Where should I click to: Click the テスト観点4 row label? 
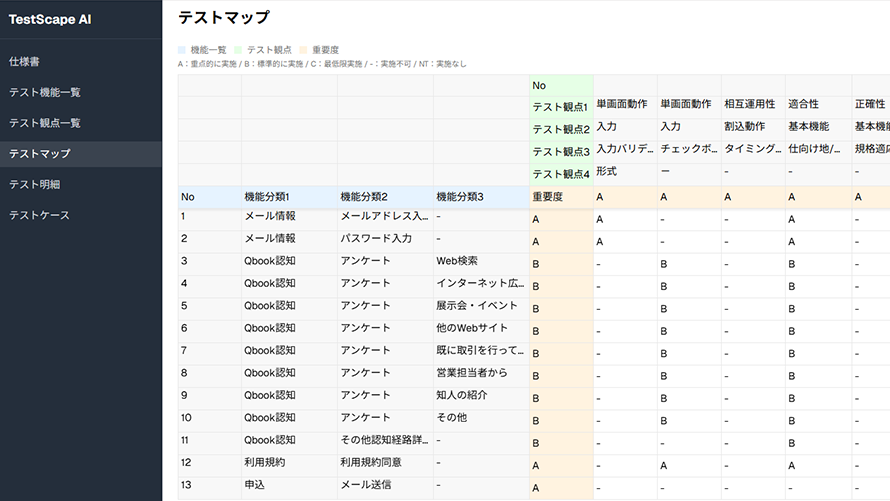point(561,175)
